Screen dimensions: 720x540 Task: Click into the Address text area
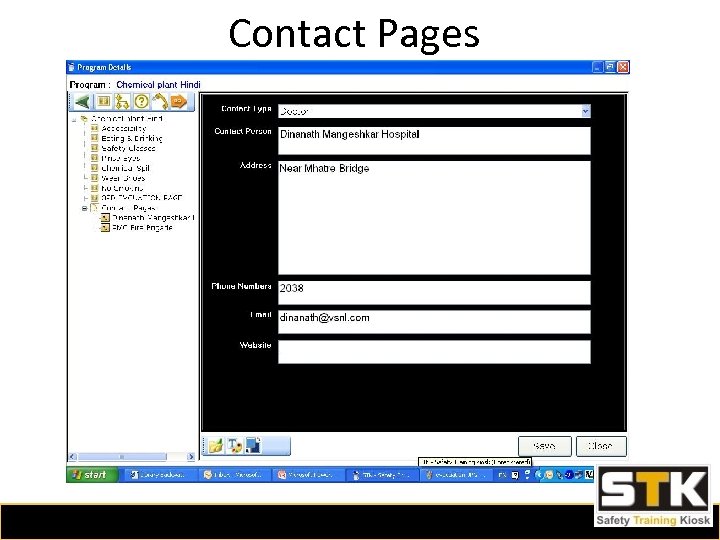tap(434, 218)
